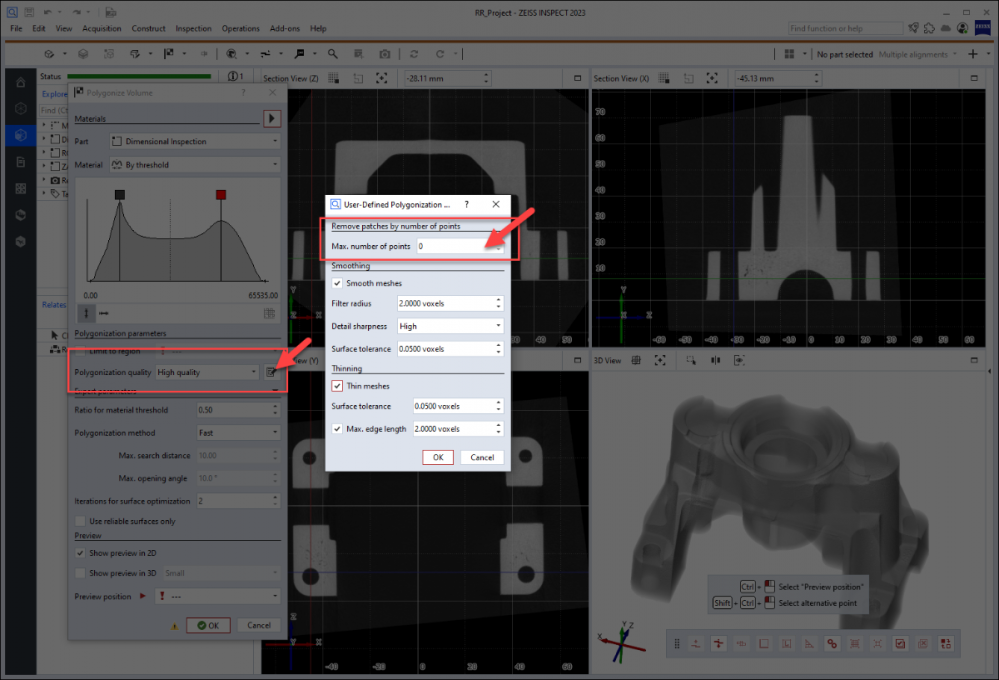The width and height of the screenshot is (999, 680).
Task: Toggle the Thin meshes checkbox
Action: [x=337, y=386]
